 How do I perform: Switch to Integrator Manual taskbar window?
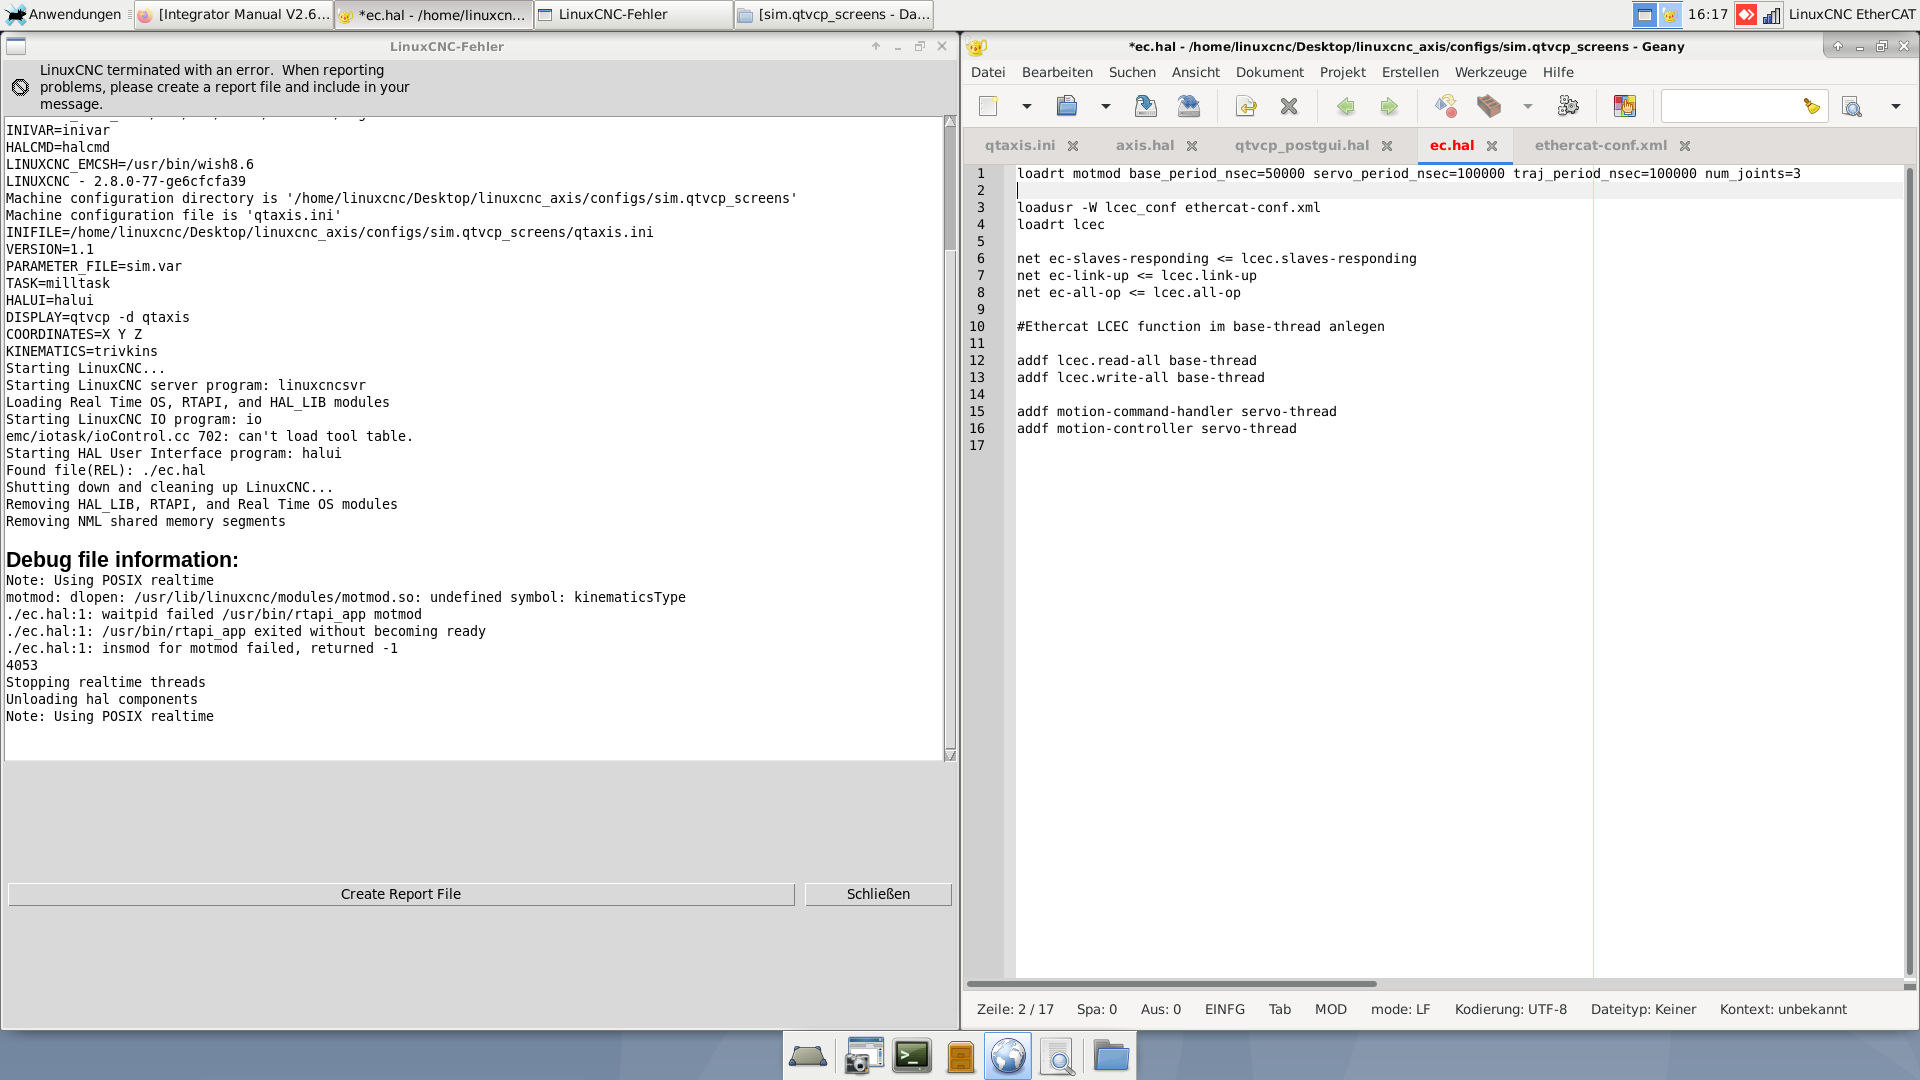pyautogui.click(x=233, y=14)
